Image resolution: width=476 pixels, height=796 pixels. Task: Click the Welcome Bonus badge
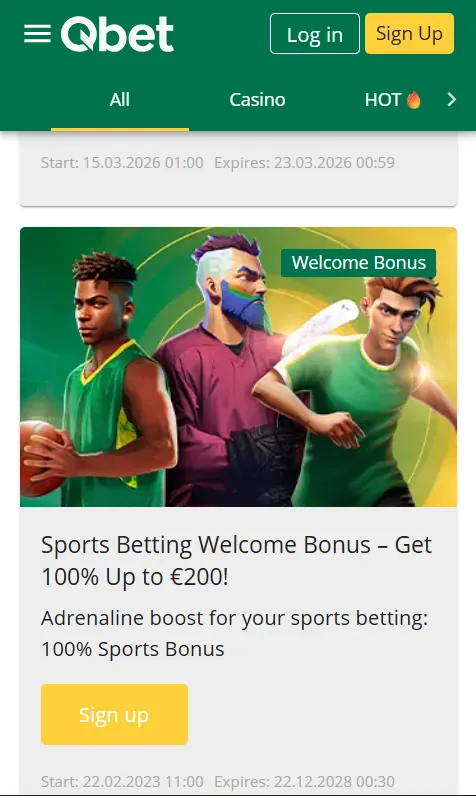click(x=358, y=263)
